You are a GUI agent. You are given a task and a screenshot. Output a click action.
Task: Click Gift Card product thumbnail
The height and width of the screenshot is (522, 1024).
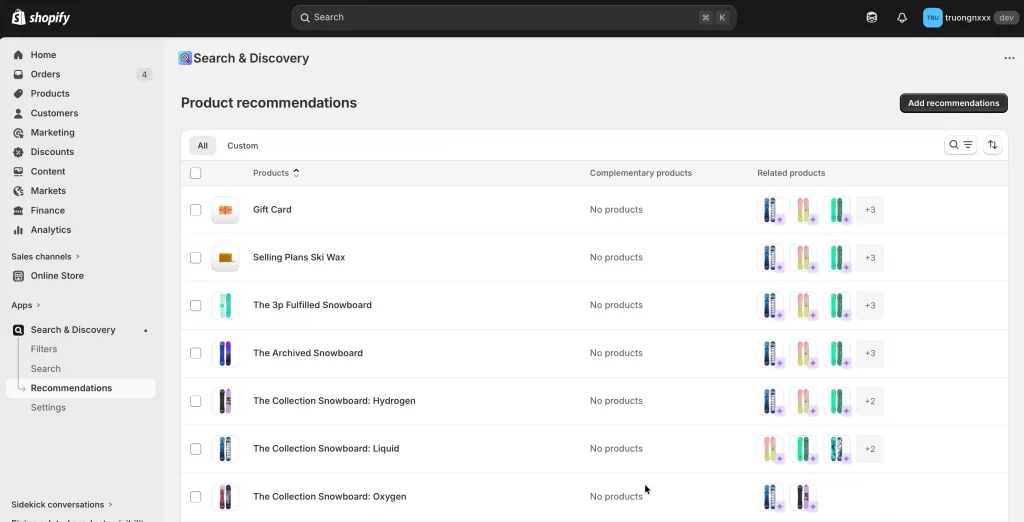tap(225, 210)
